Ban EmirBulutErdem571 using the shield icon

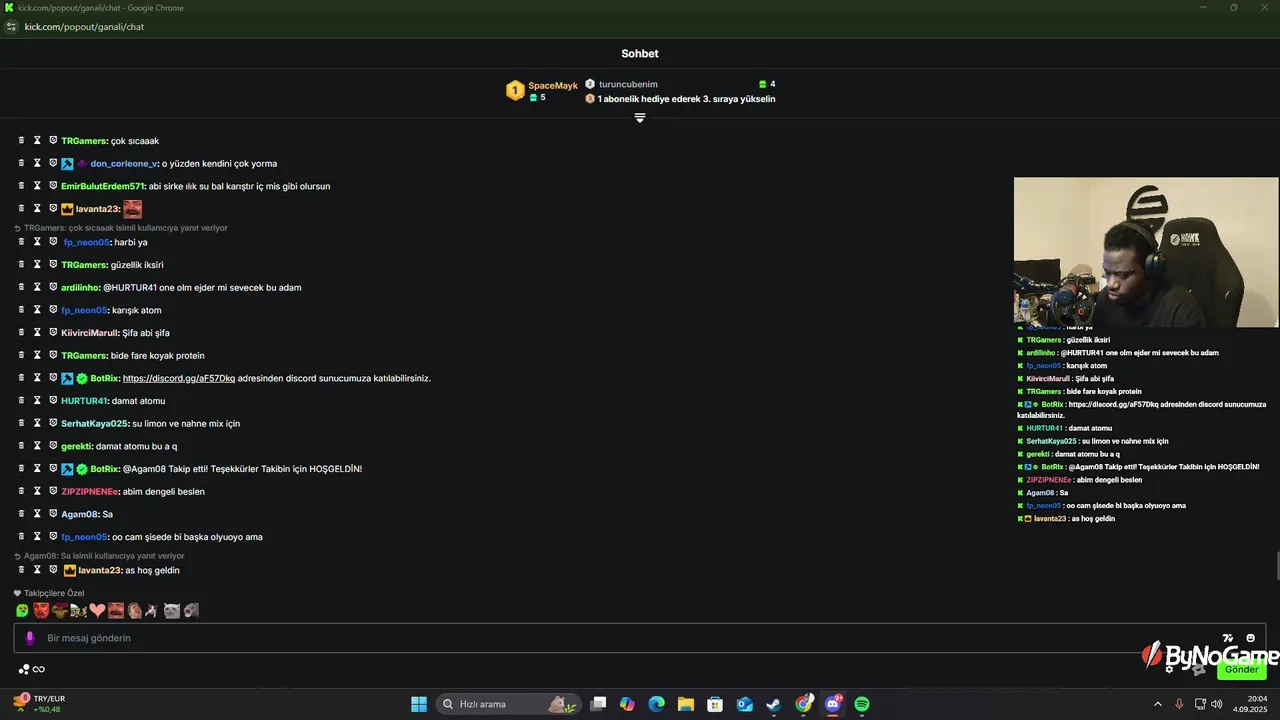coord(53,185)
